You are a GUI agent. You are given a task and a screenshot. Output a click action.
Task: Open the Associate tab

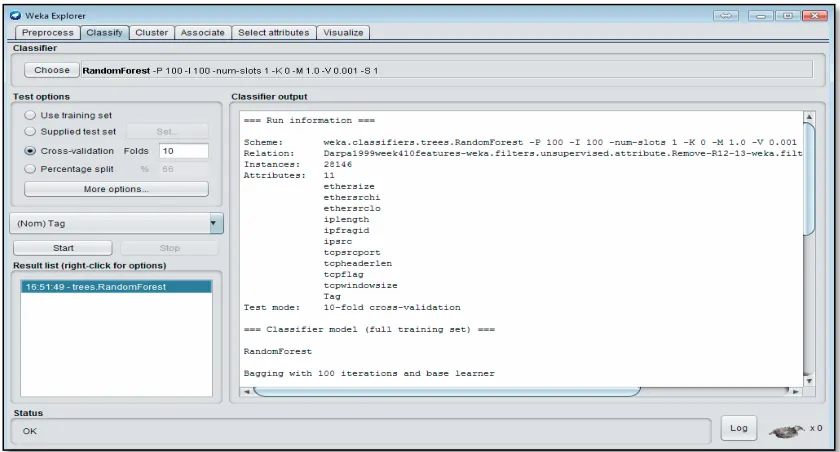point(202,33)
